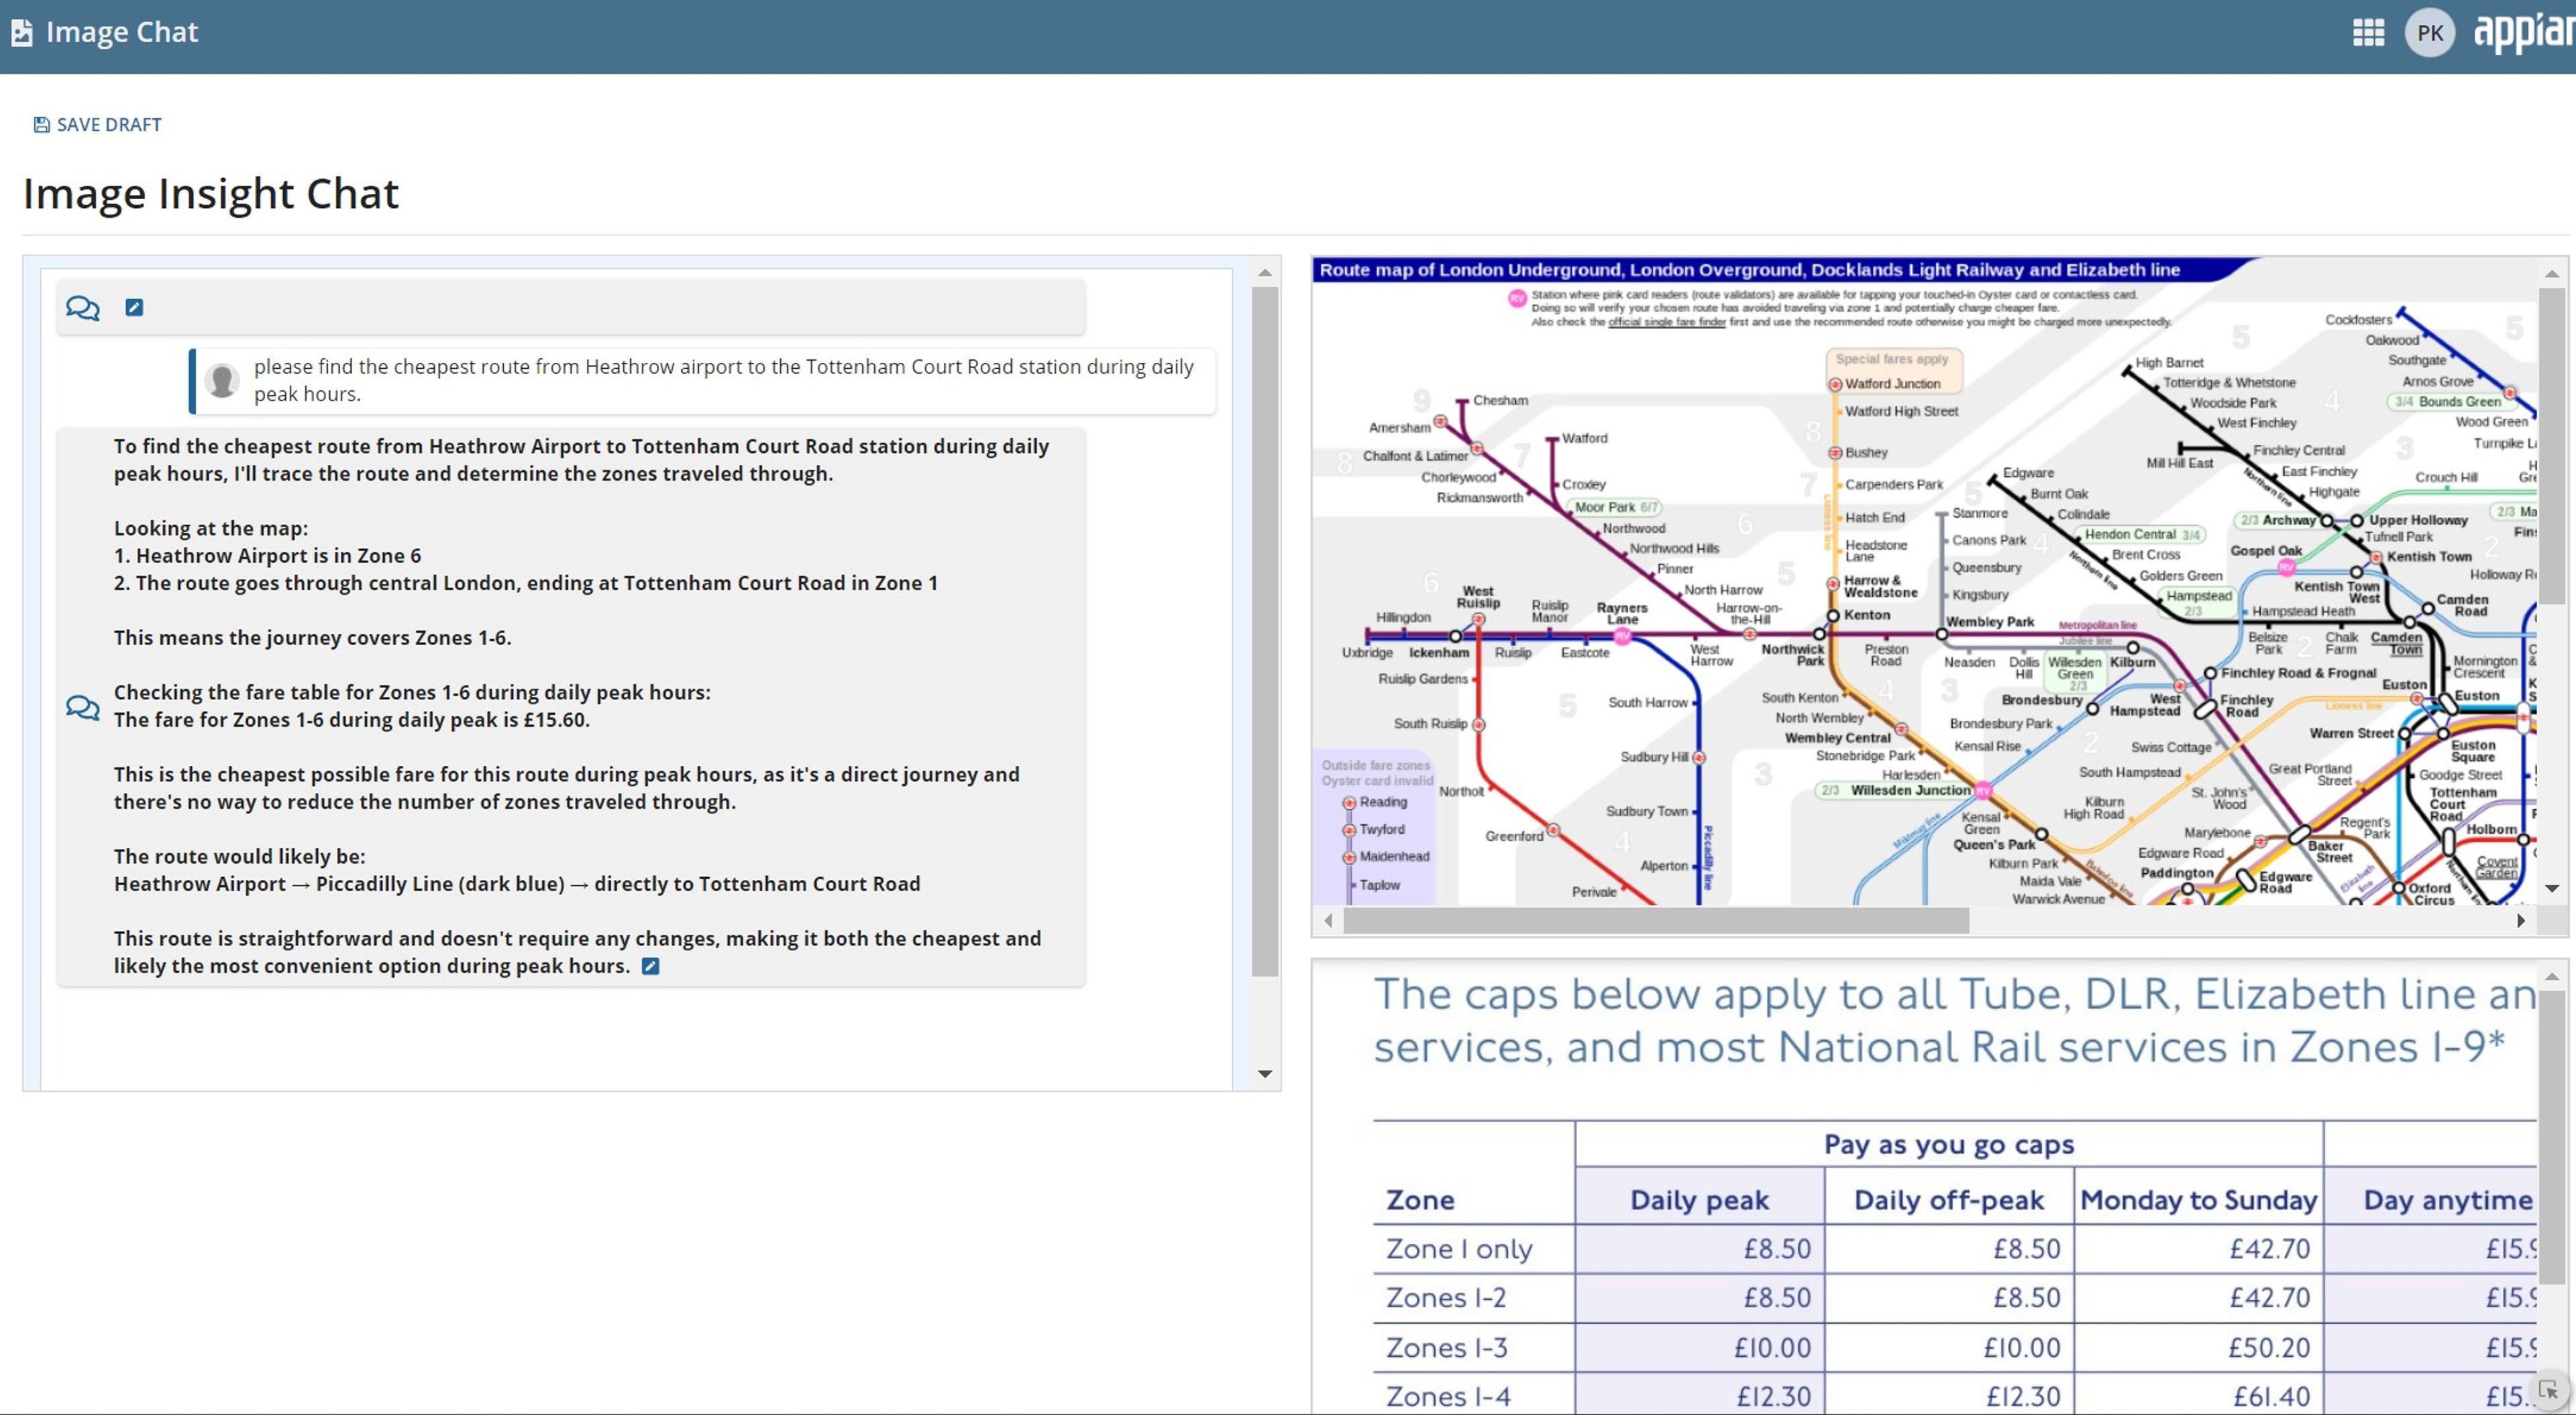Click the route map vertical scrollbar thumb

(x=2551, y=446)
